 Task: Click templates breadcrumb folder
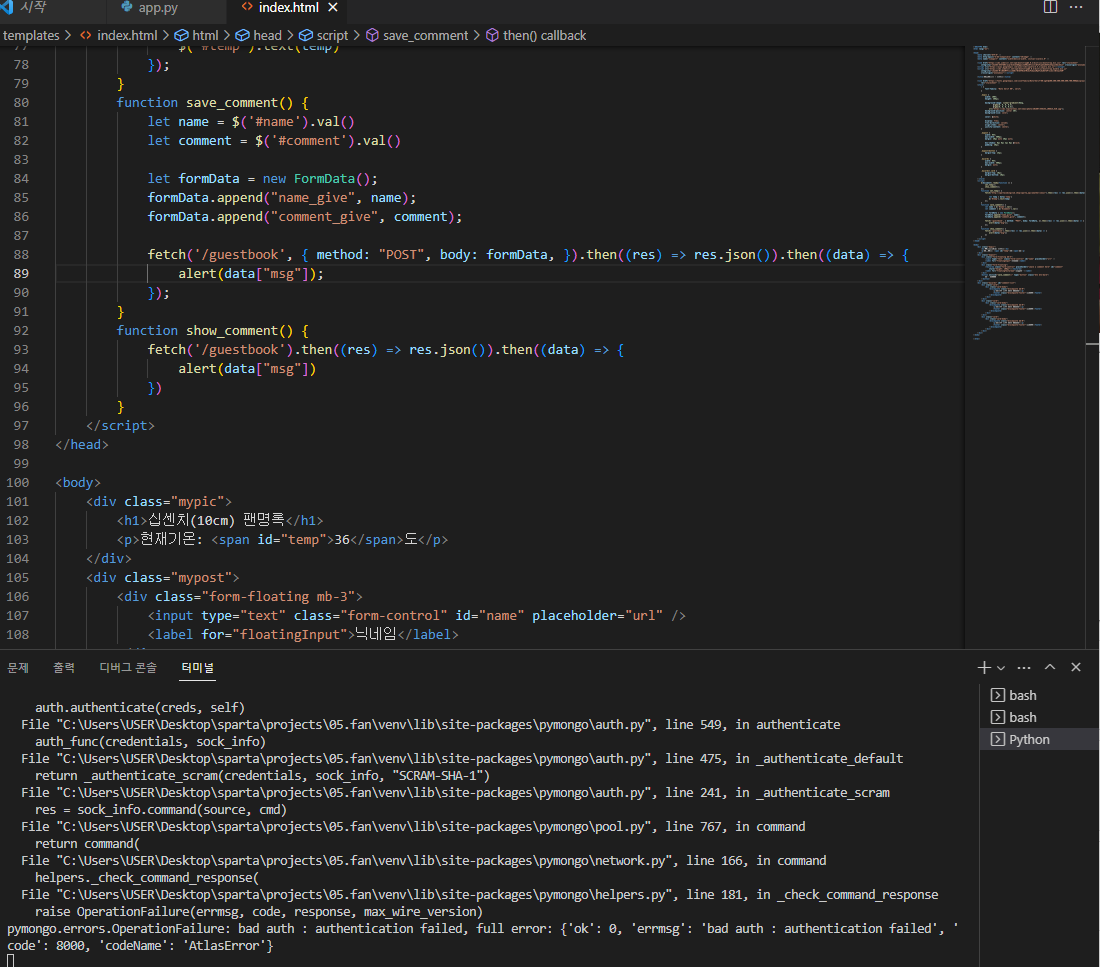(32, 35)
